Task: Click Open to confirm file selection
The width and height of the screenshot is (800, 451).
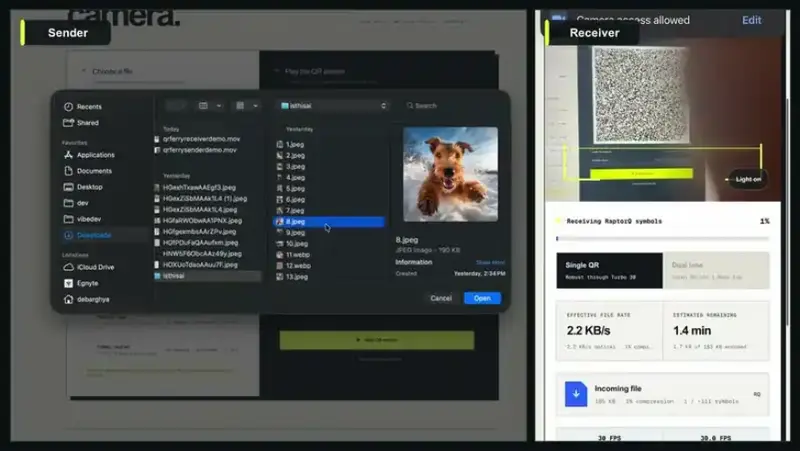Action: 482,298
